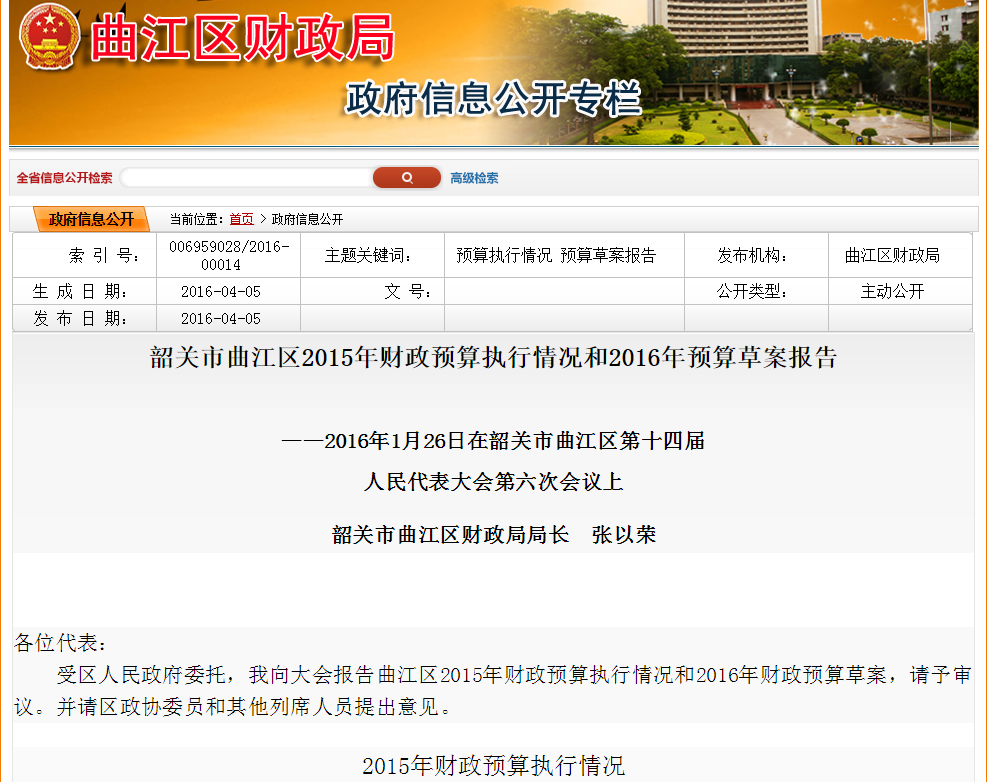Image resolution: width=988 pixels, height=782 pixels.
Task: Select keywords 预算执行情况 预算草案报告 cell
Action: point(565,255)
